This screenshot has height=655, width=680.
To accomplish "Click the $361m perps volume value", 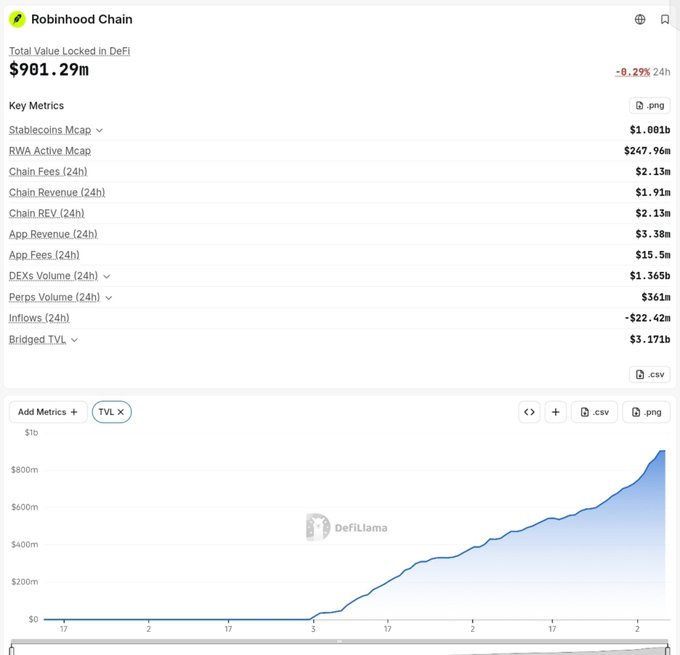I will (x=656, y=297).
